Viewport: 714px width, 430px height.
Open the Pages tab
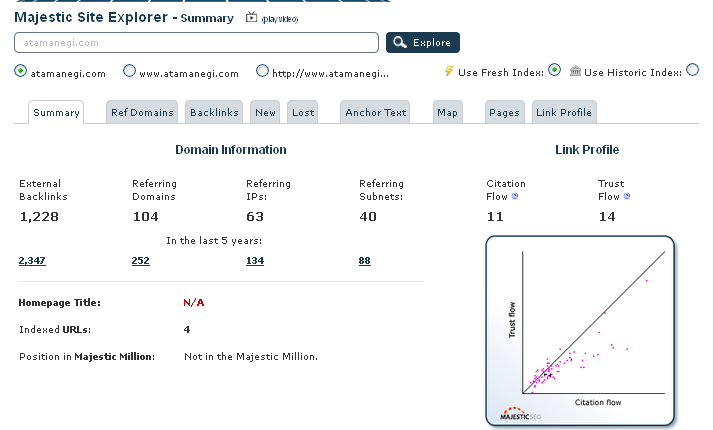pos(505,112)
